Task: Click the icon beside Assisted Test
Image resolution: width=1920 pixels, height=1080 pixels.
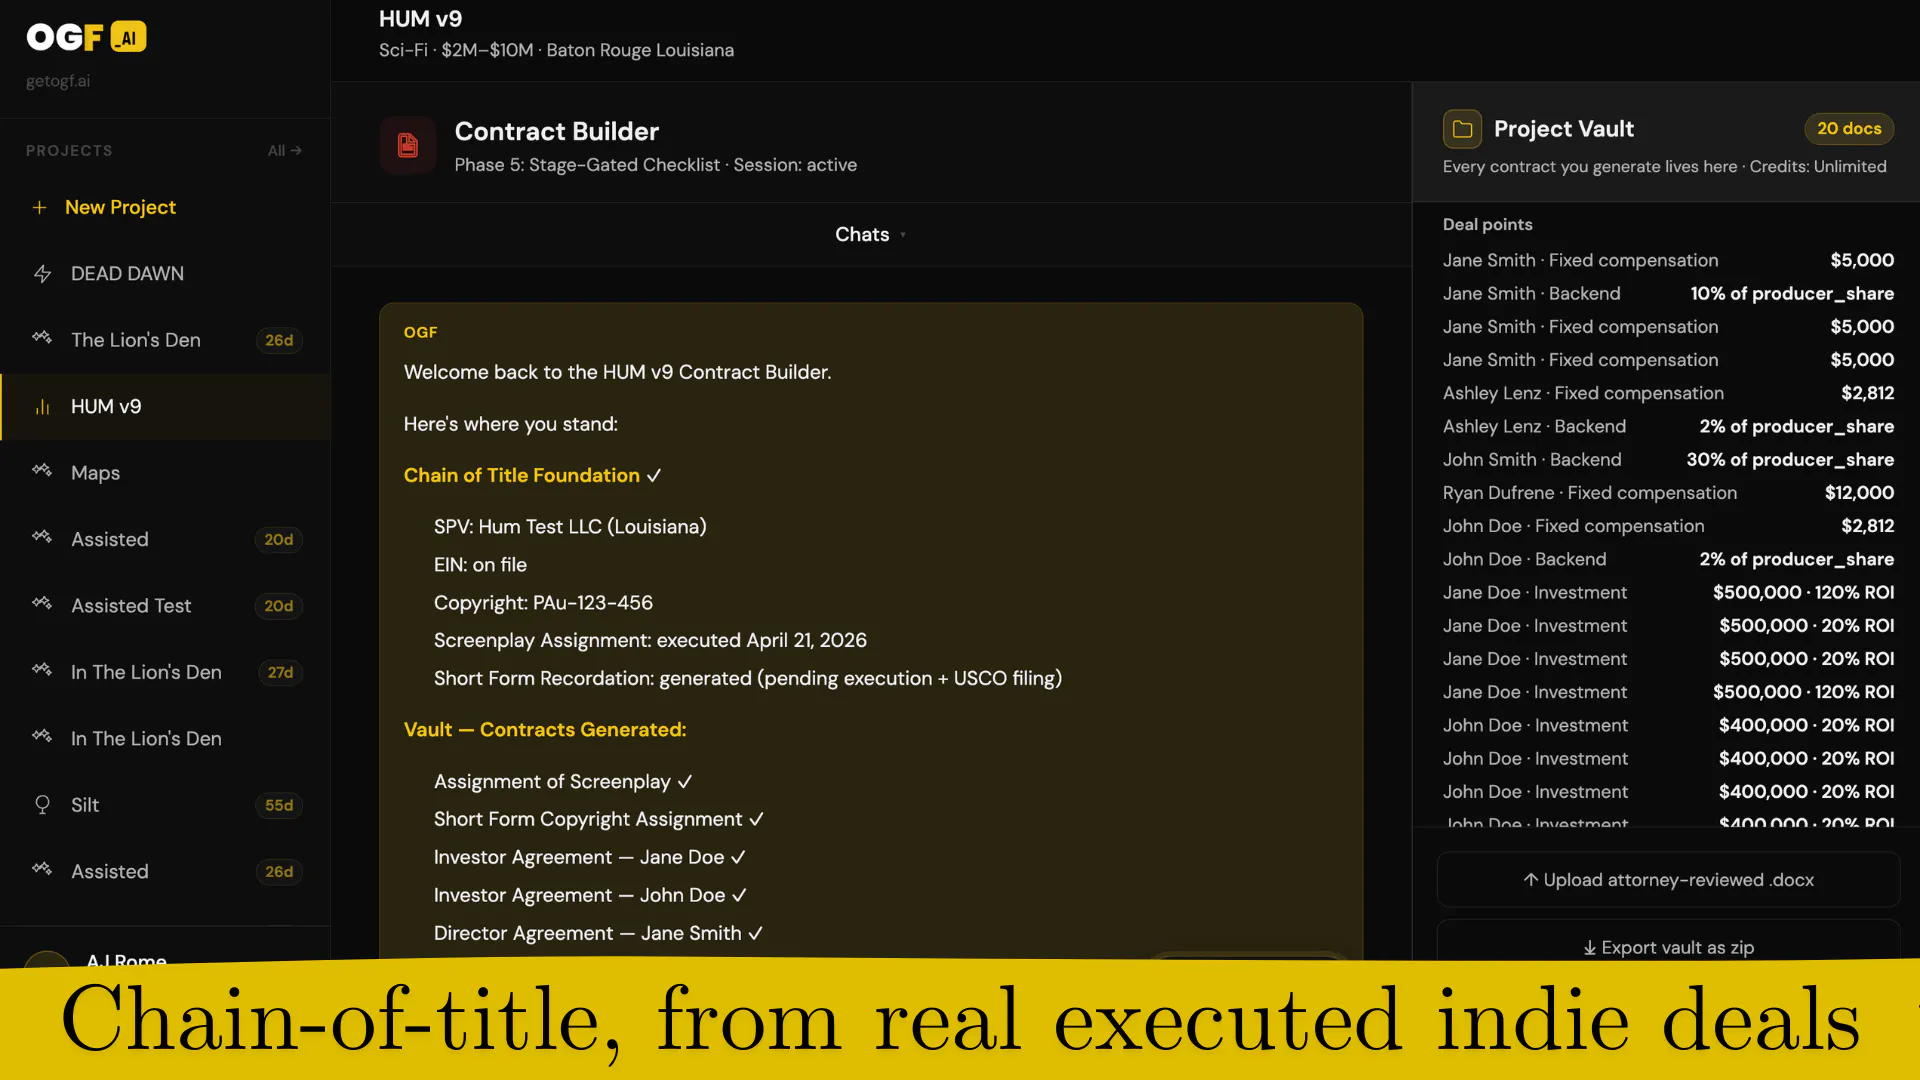Action: point(42,604)
